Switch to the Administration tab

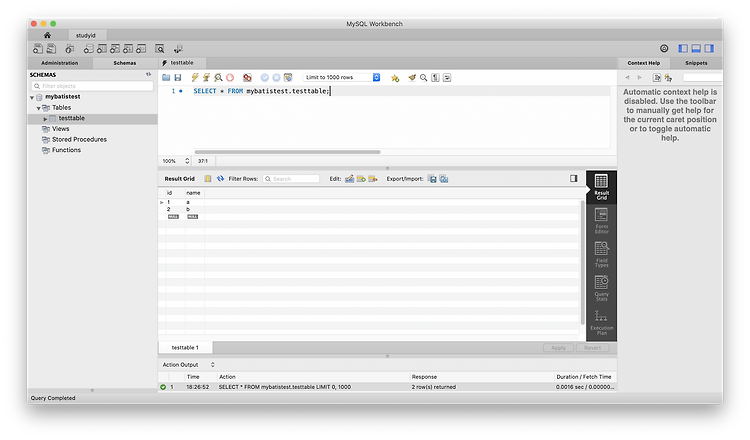[x=60, y=63]
